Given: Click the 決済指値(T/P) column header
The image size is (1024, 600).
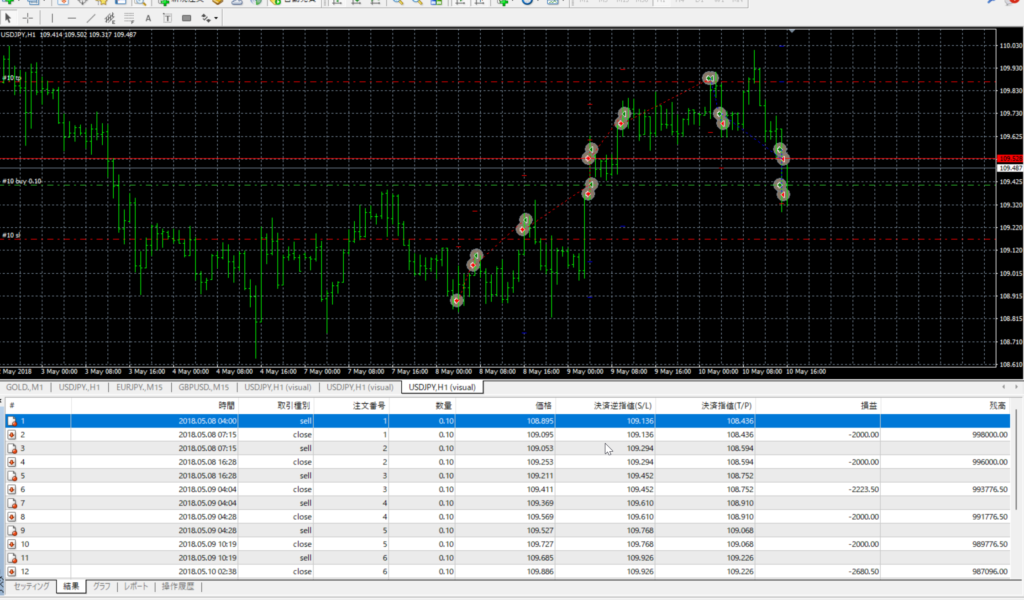Looking at the screenshot, I should pos(705,406).
